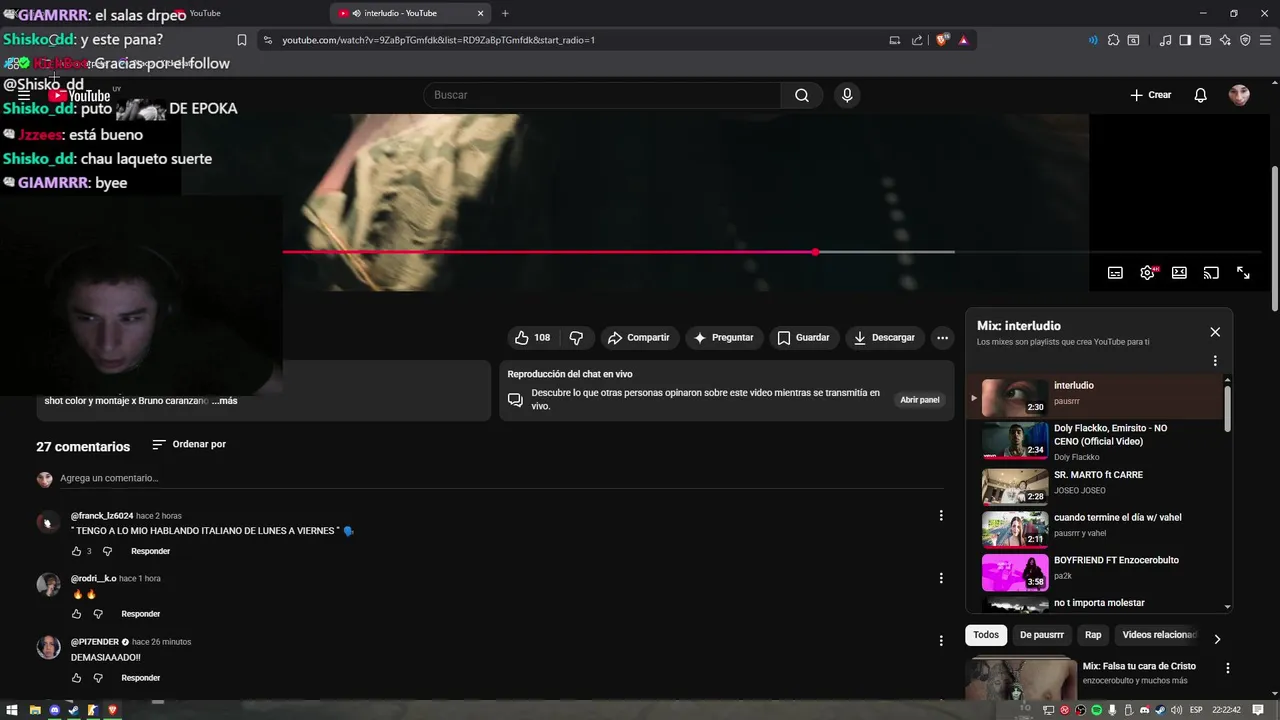Open Discord from the taskbar
The width and height of the screenshot is (1280, 720).
coord(55,710)
